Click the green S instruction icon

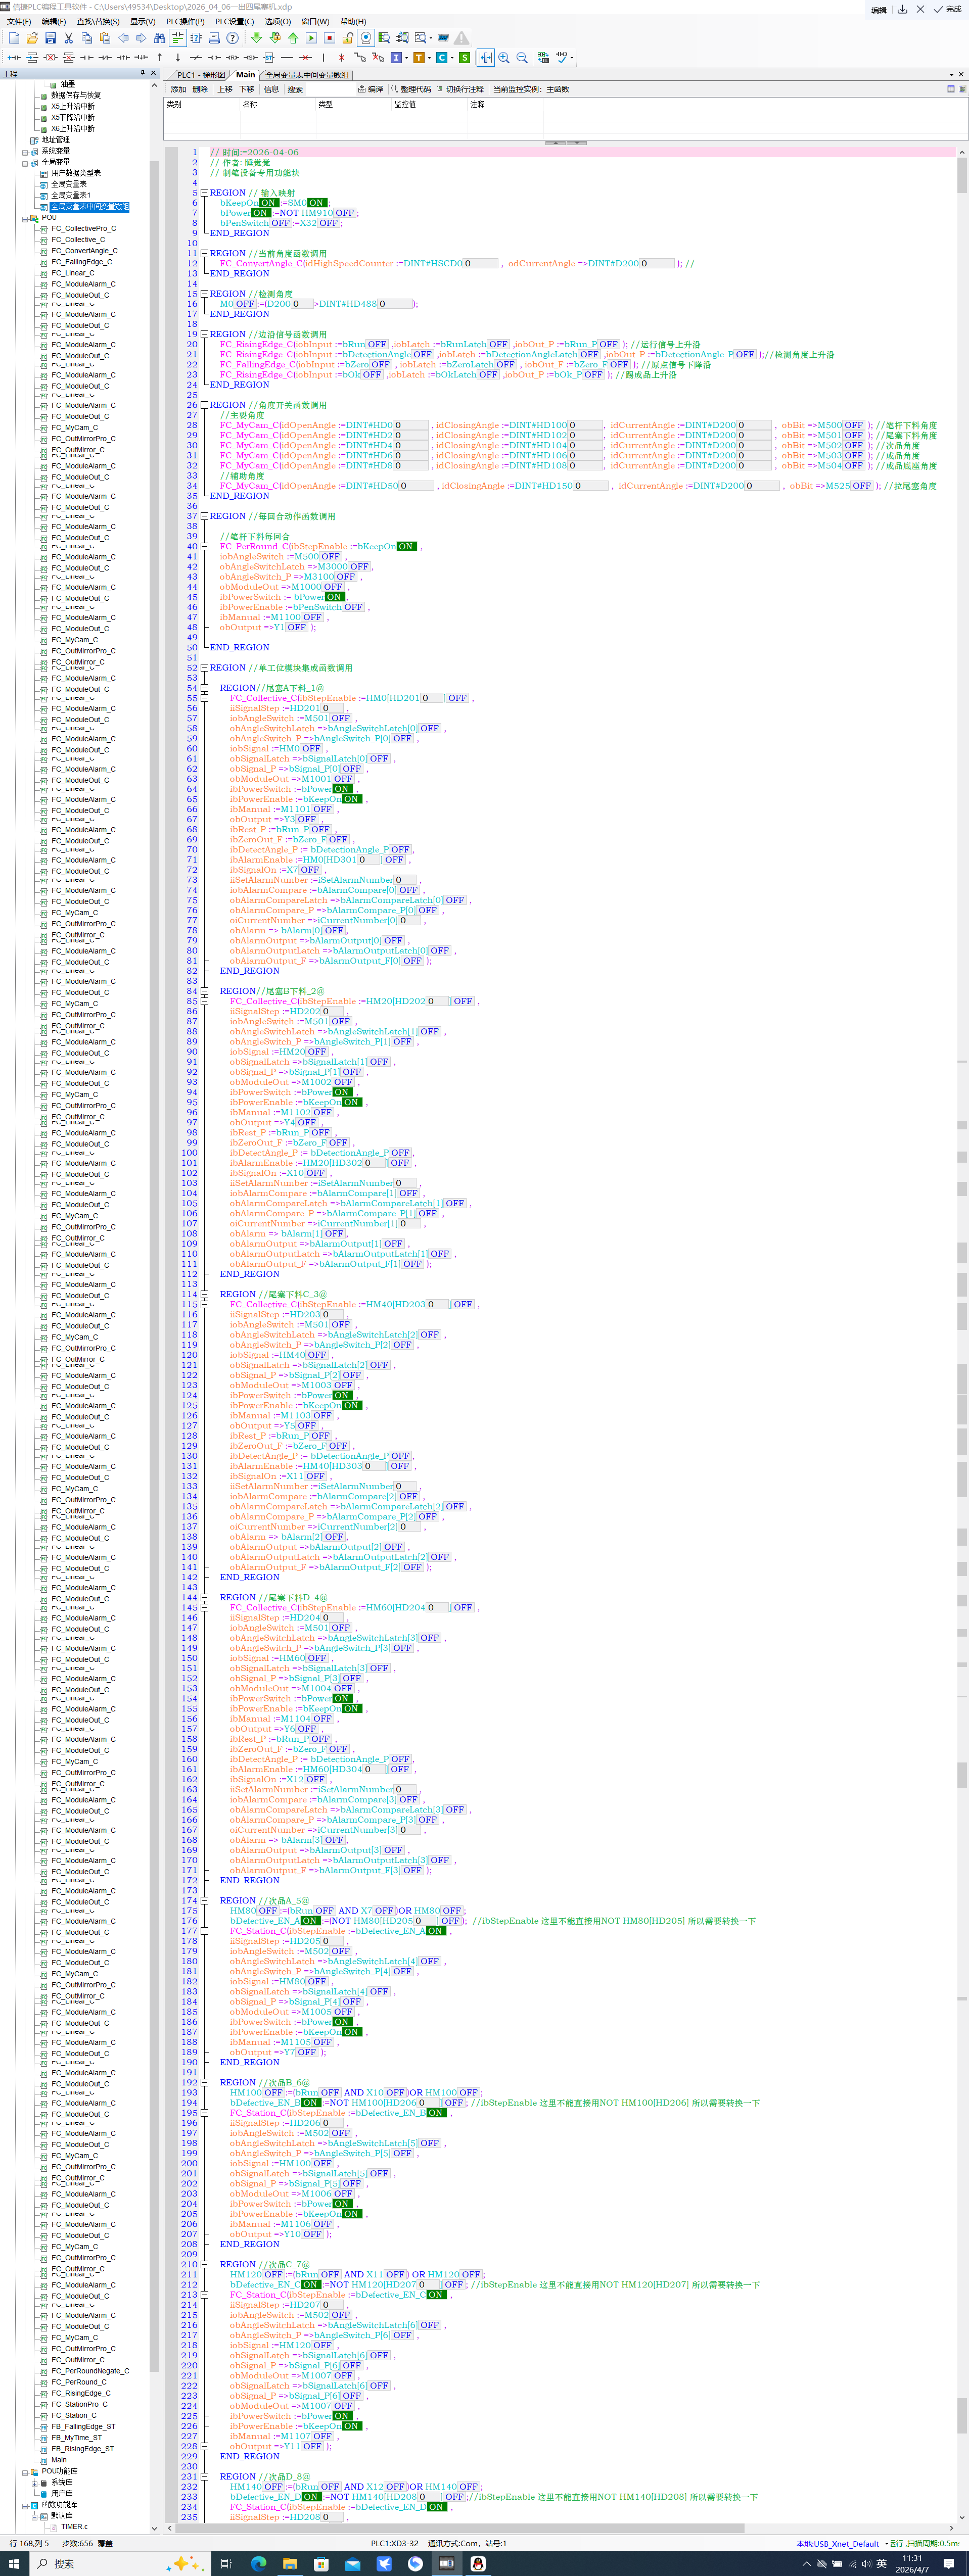coord(464,58)
